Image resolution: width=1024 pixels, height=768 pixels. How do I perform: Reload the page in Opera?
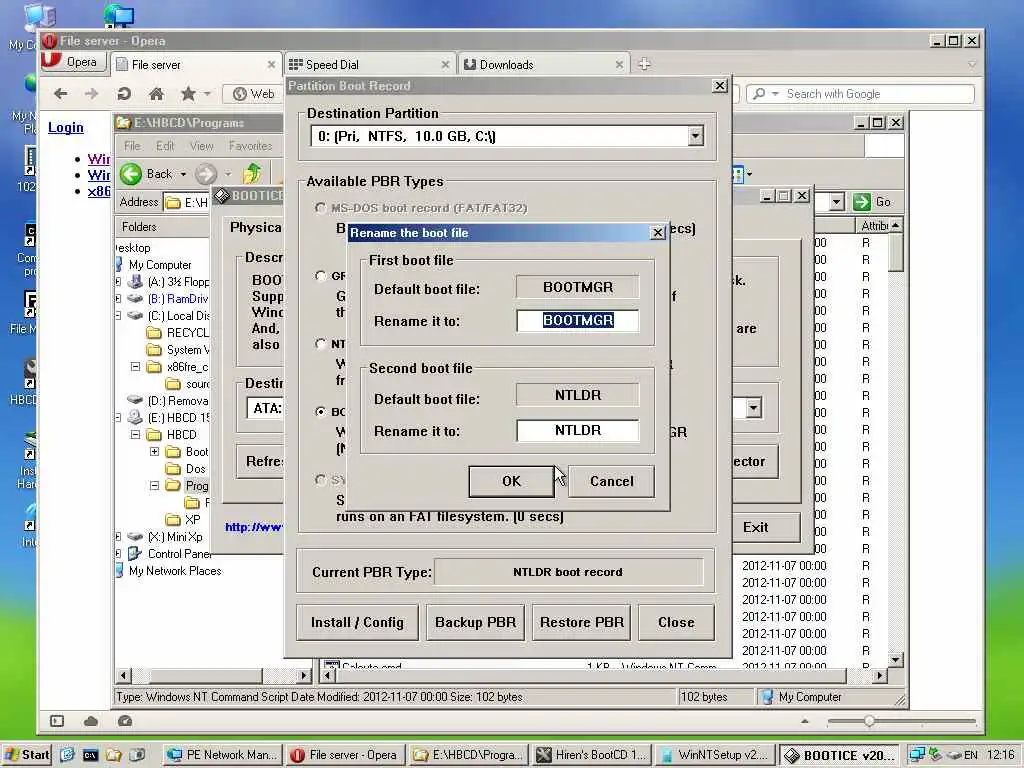[x=124, y=94]
